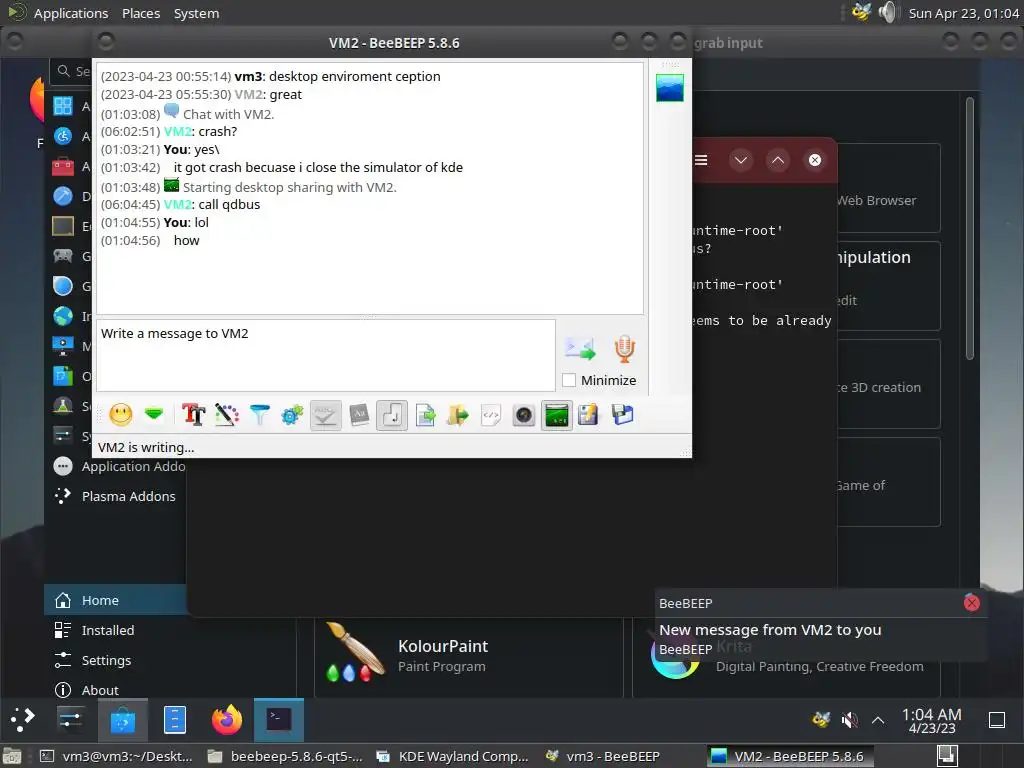Click System Settings icon in KDE panel

click(70, 720)
